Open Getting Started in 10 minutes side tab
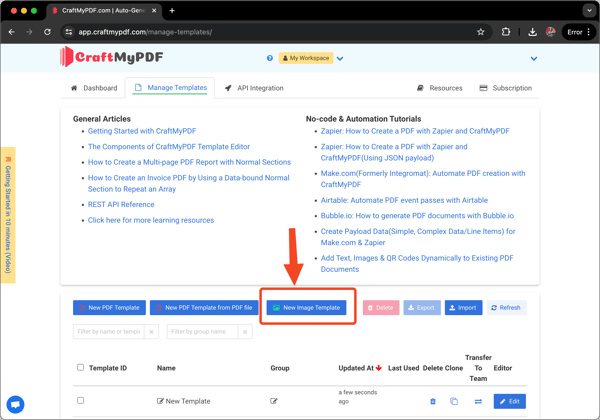This screenshot has width=600, height=420. [x=8, y=215]
